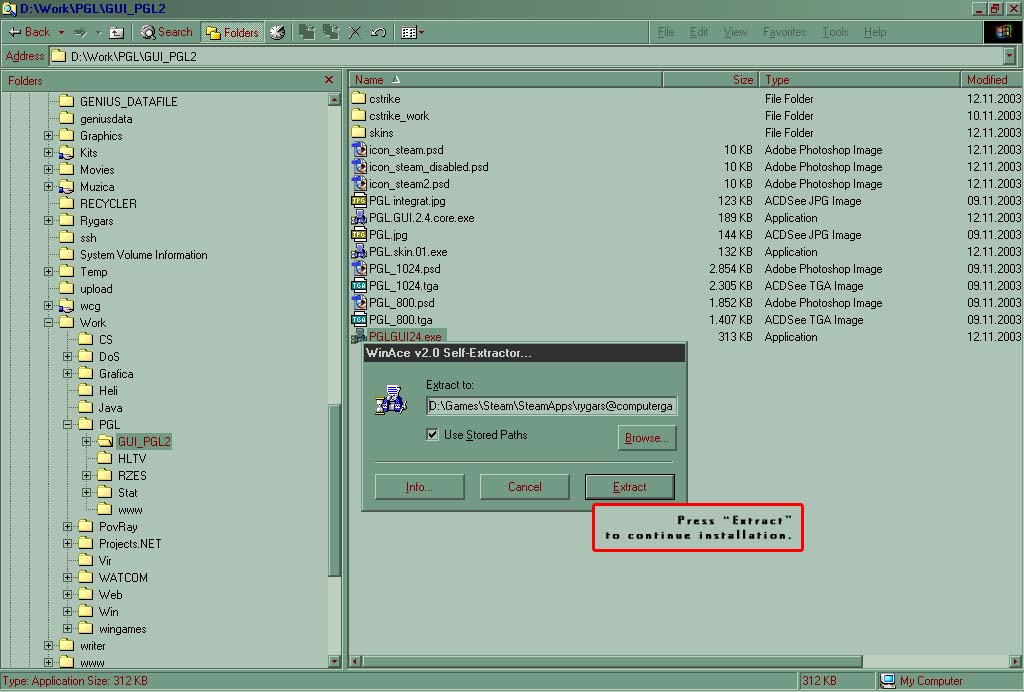Select the PGL_800.psd file icon
This screenshot has width=1024, height=692.
(x=359, y=302)
